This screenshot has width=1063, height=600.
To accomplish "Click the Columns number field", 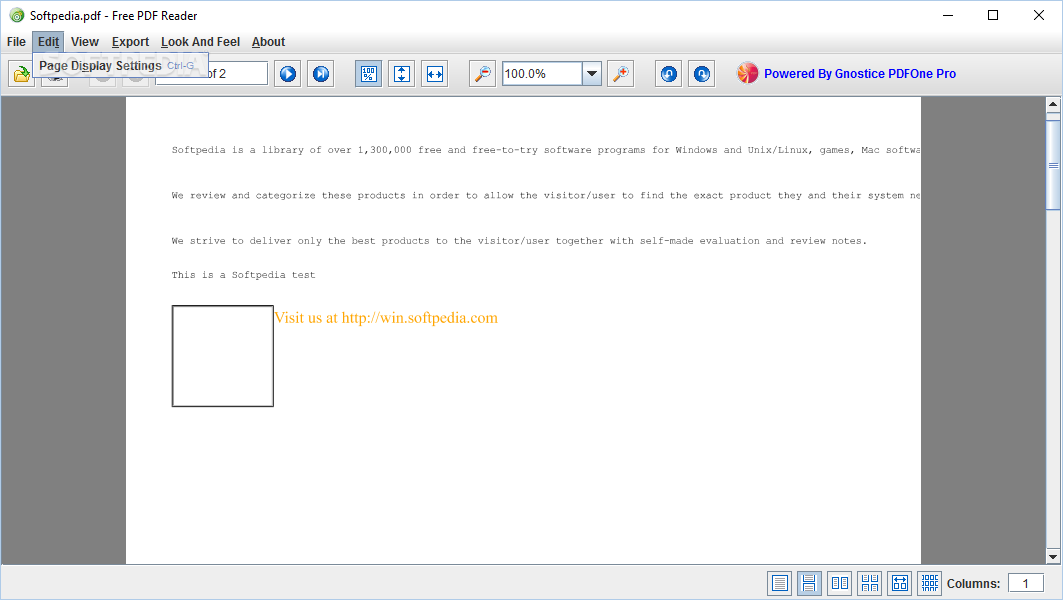I will coord(1025,584).
